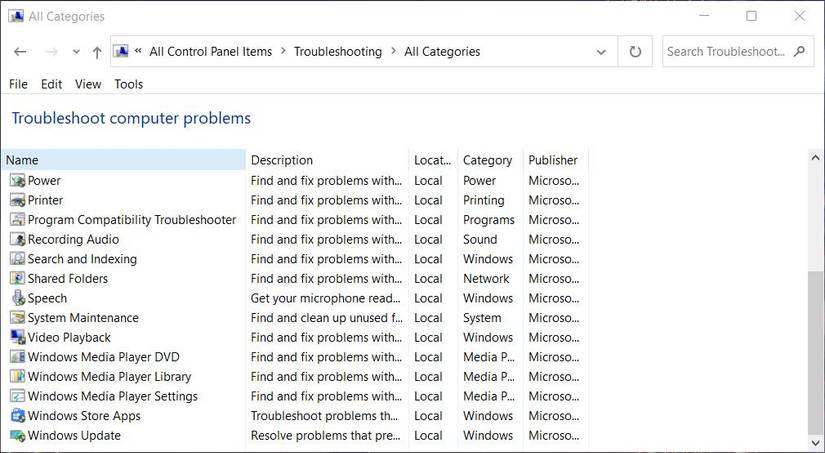The height and width of the screenshot is (453, 825).
Task: Sort by the Name column header
Action: [x=123, y=160]
